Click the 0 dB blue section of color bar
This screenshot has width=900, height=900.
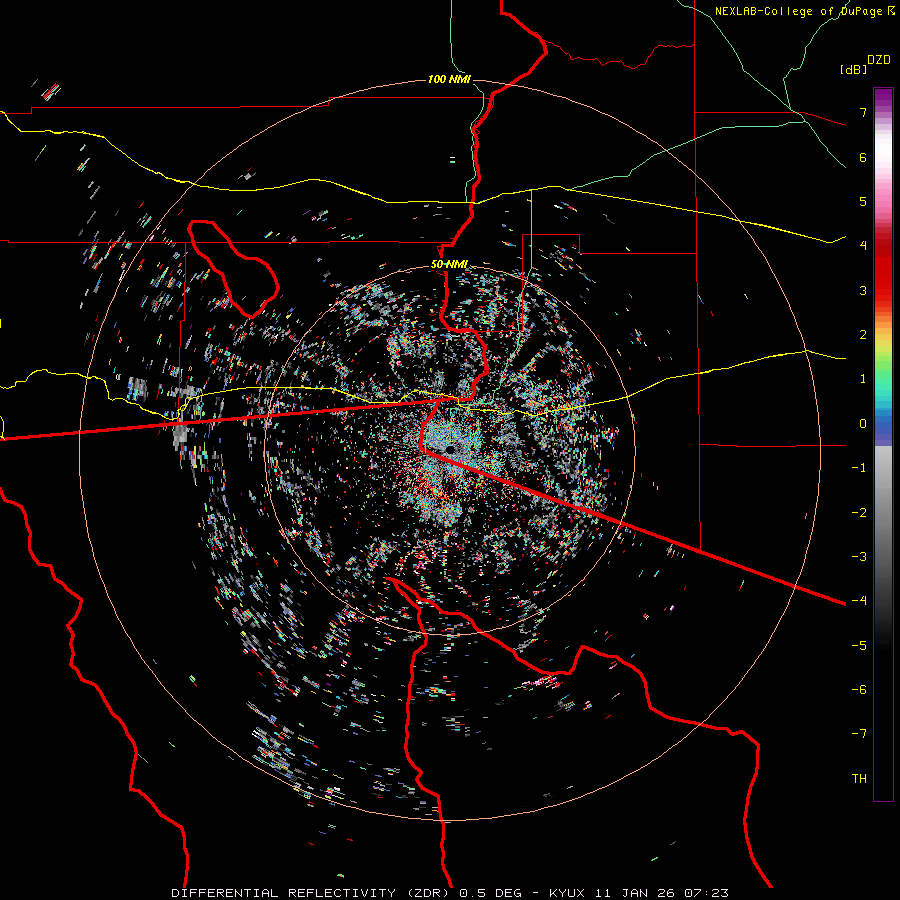pos(883,424)
